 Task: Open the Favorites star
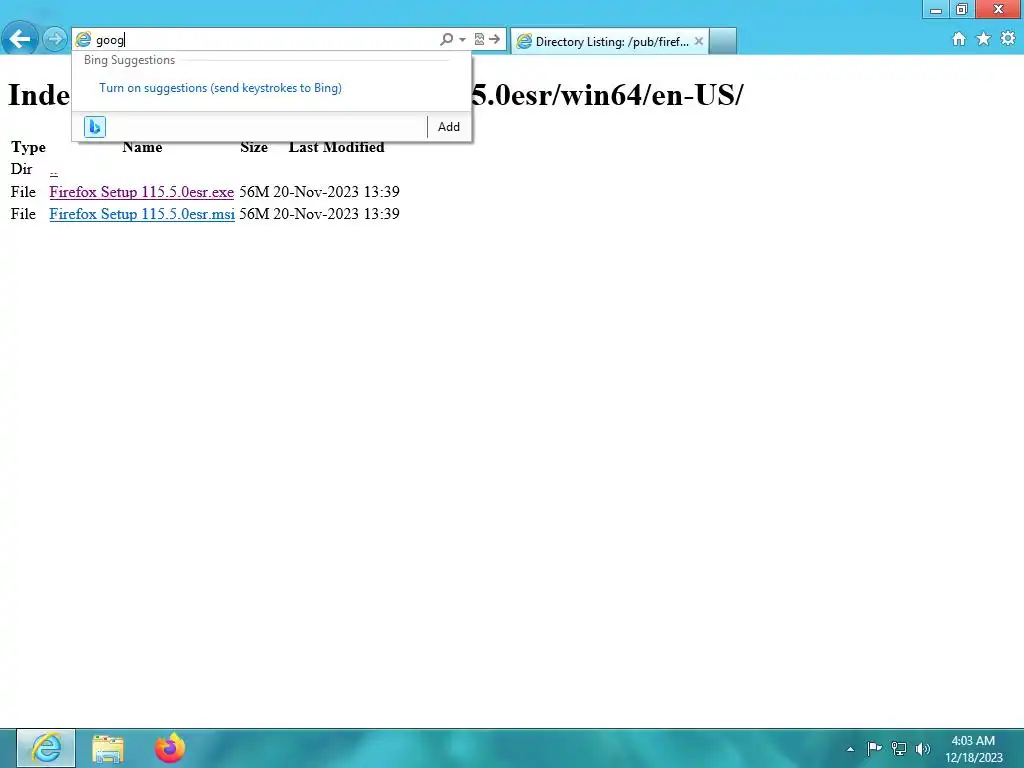point(984,39)
